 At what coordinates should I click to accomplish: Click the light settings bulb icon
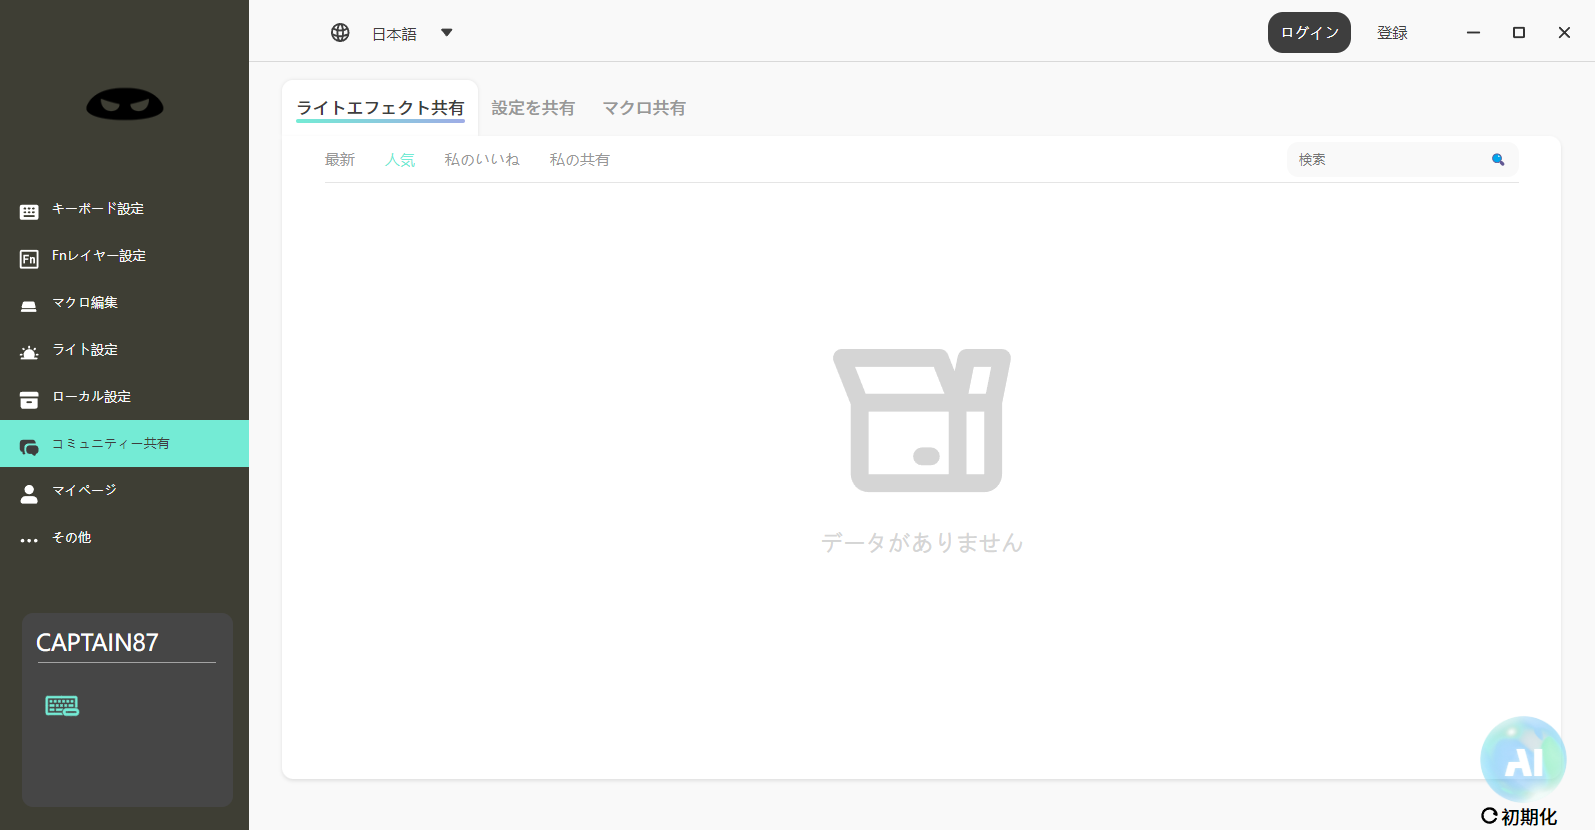coord(29,352)
